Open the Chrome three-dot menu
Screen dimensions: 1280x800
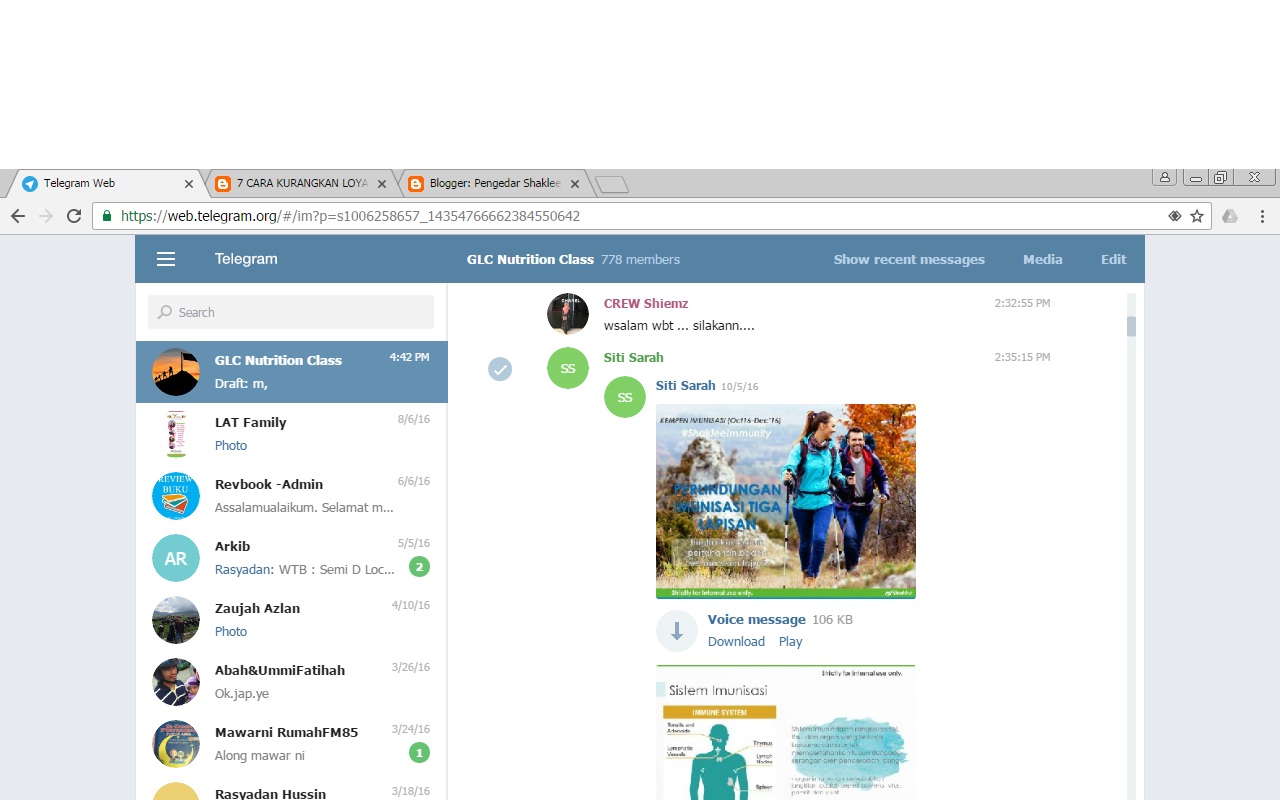1262,216
